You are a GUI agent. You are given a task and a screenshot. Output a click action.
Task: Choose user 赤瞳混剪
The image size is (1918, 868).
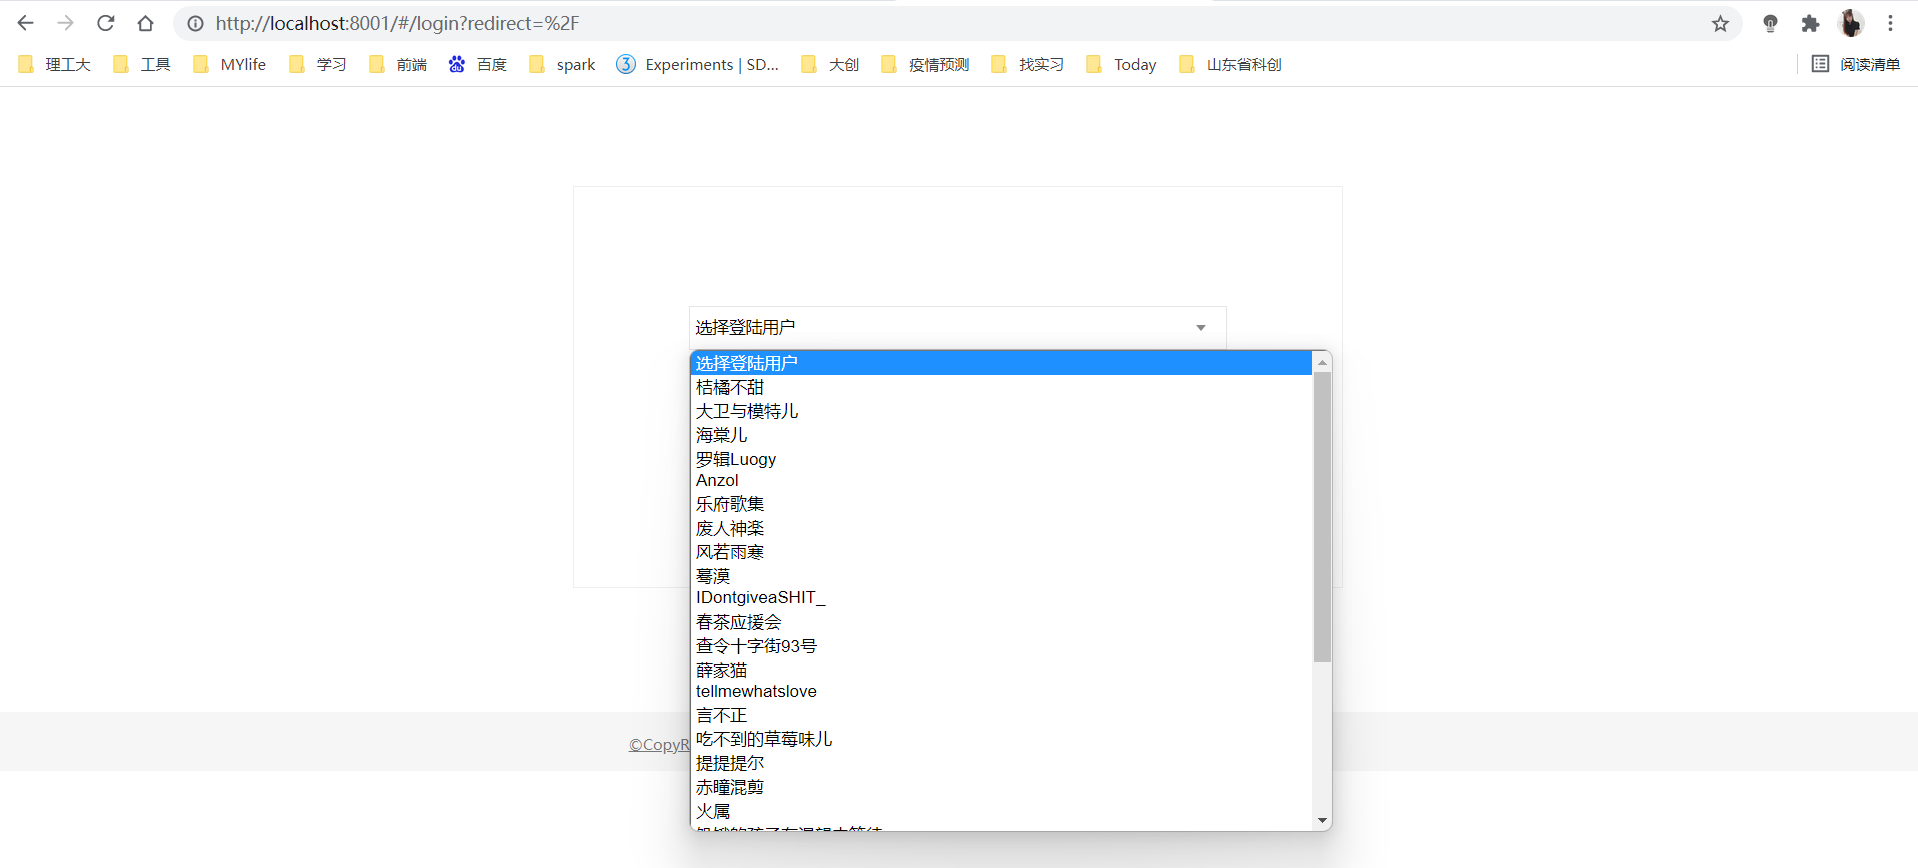tap(1001, 788)
